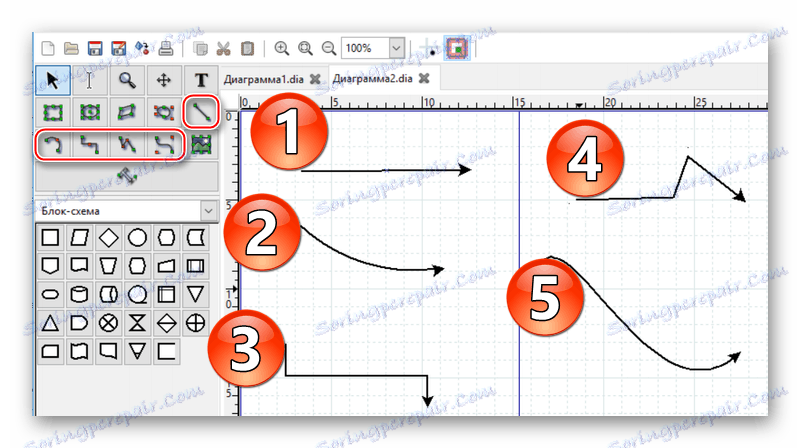Image resolution: width=800 pixels, height=448 pixels.
Task: Open the Блок-схема sheet dropdown
Action: (x=208, y=211)
